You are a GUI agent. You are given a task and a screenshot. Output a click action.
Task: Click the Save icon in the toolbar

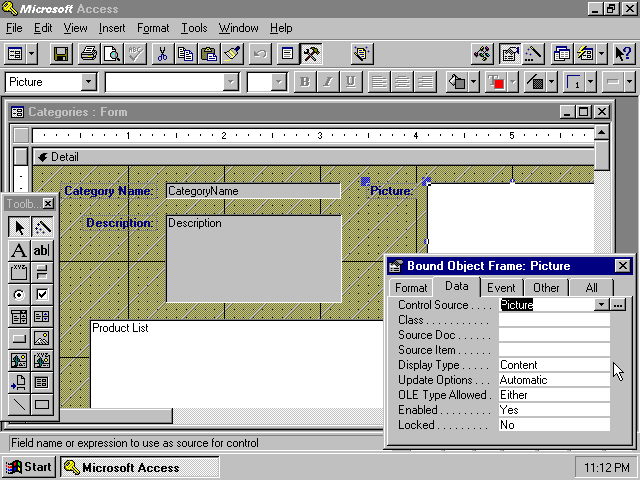[x=61, y=54]
